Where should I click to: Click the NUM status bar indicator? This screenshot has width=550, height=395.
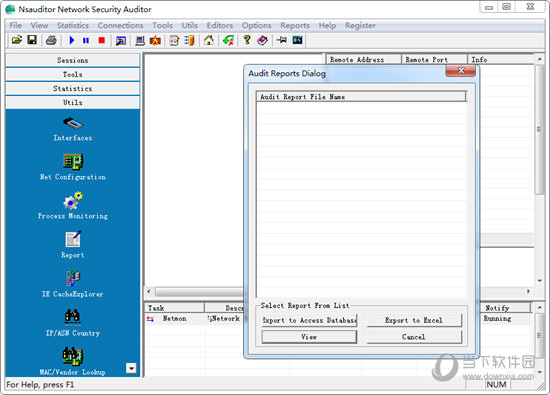click(x=496, y=384)
